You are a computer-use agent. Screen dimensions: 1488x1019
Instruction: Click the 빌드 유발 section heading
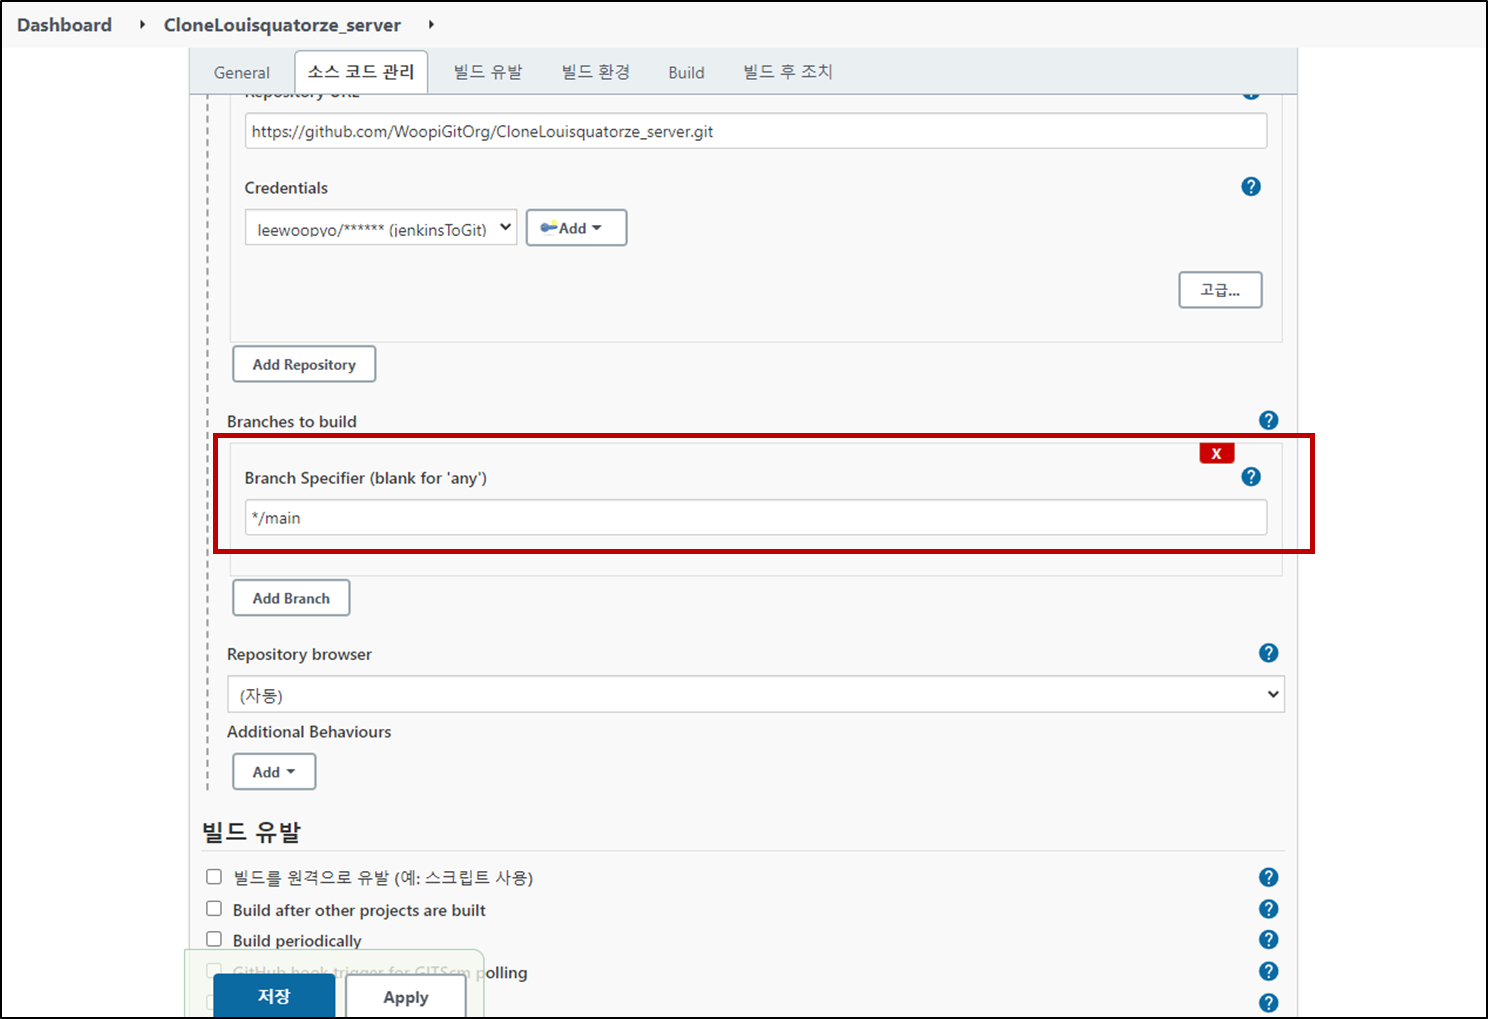(x=251, y=832)
